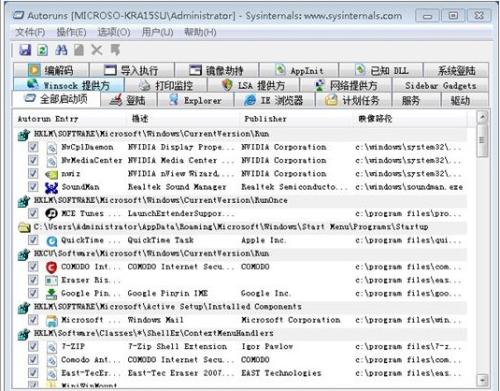
Task: Click the scrollbar up arrow
Action: (482, 117)
